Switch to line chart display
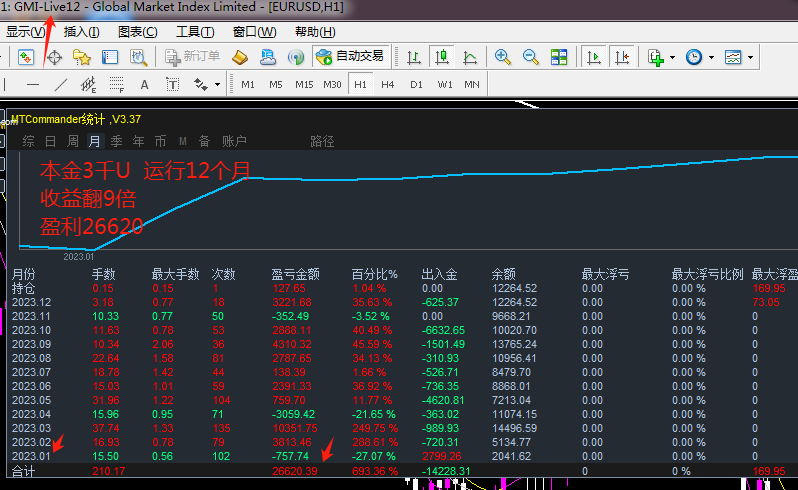Image resolution: width=798 pixels, height=490 pixels. pos(470,57)
